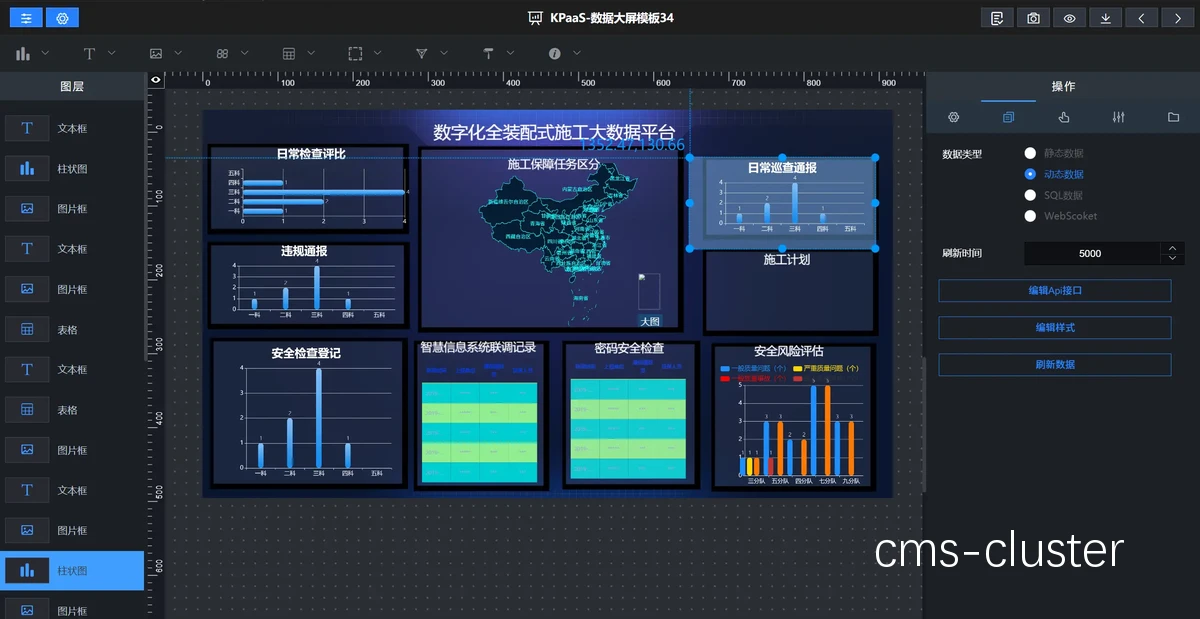Open the hand interaction tab in 操作 panel
The image size is (1200, 619).
(x=1064, y=117)
